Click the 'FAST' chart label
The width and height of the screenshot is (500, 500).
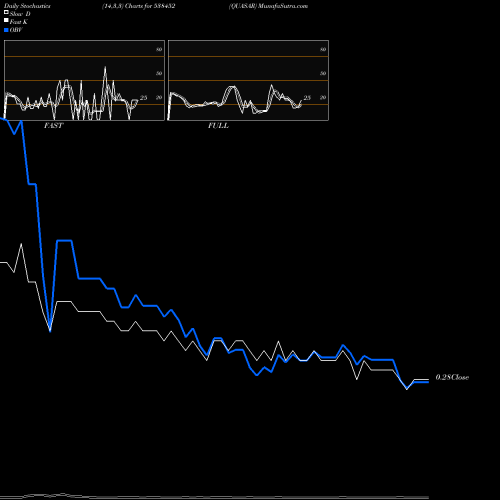[x=53, y=126]
